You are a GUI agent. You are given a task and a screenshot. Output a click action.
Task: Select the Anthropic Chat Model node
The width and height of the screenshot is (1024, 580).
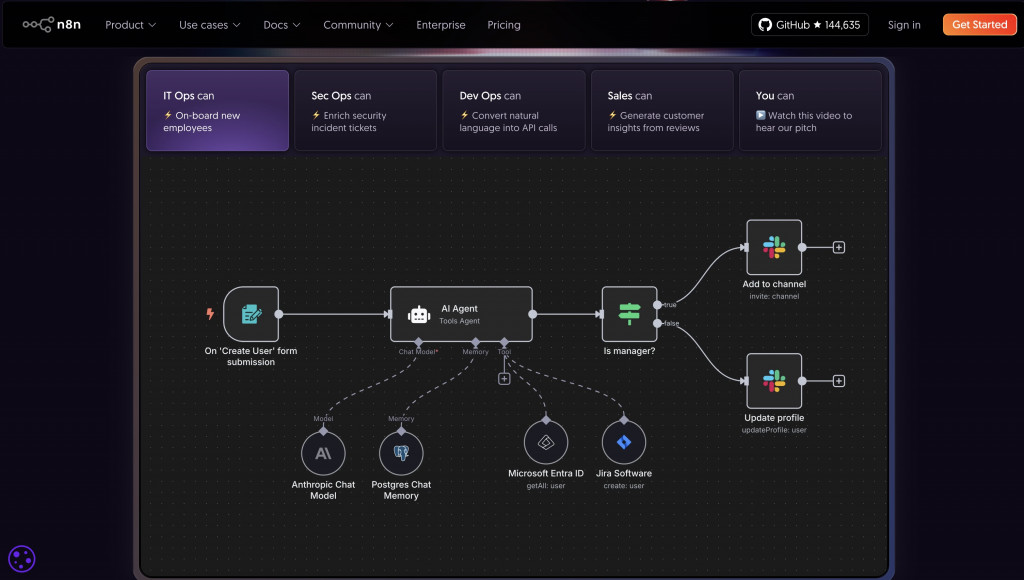(323, 453)
